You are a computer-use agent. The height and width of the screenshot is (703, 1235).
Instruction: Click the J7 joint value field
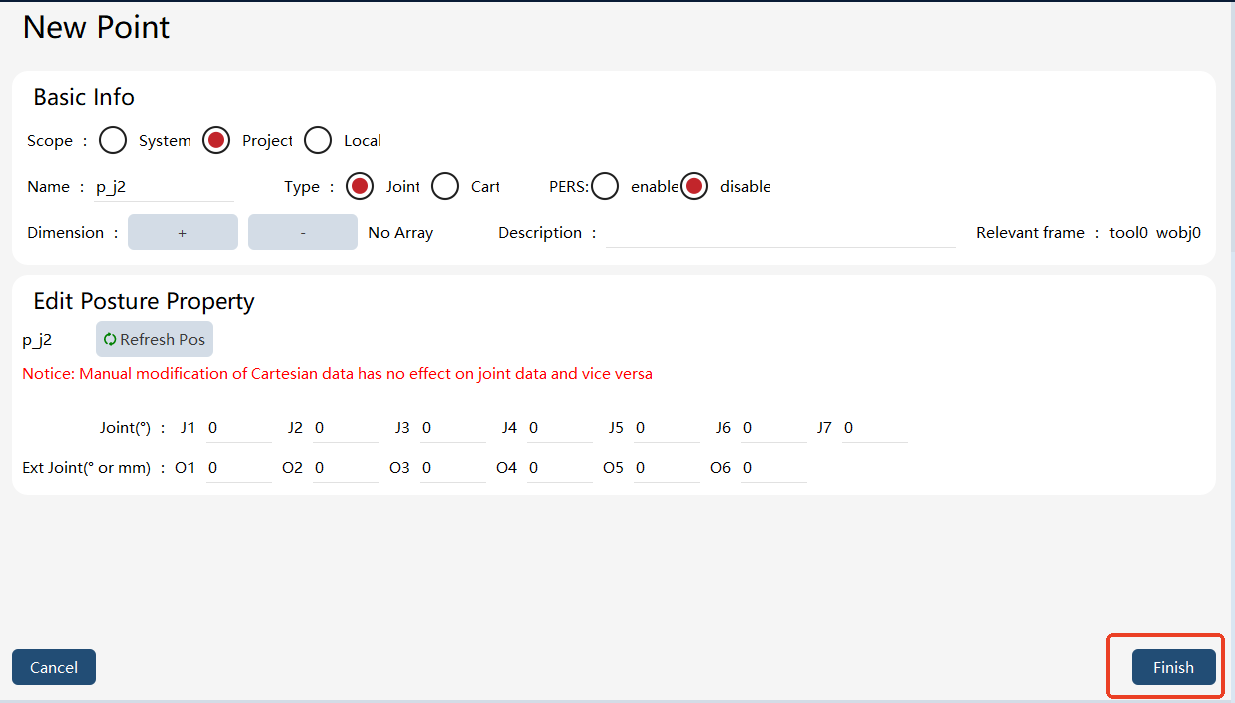(x=875, y=428)
